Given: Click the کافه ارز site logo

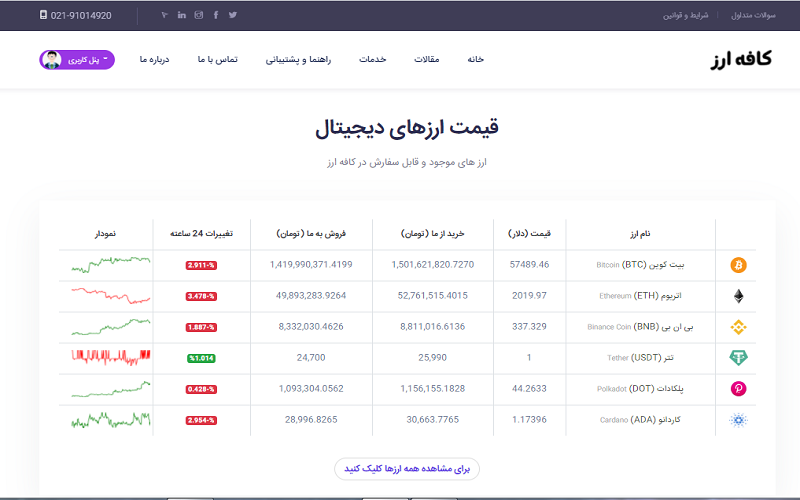Looking at the screenshot, I should 741,59.
